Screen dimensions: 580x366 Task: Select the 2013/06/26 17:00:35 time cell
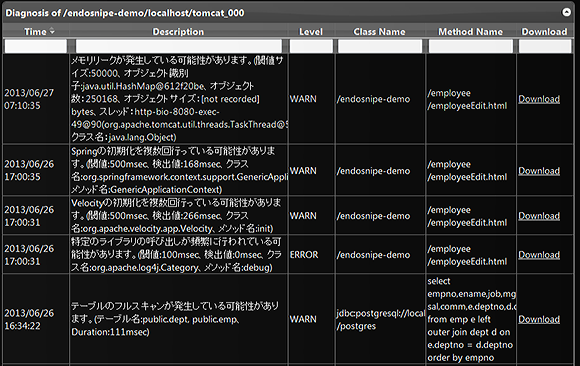36,171
